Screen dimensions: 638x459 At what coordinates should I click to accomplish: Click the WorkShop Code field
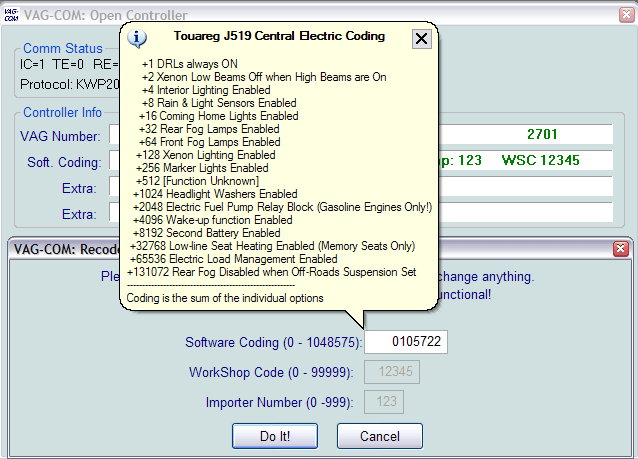click(392, 372)
